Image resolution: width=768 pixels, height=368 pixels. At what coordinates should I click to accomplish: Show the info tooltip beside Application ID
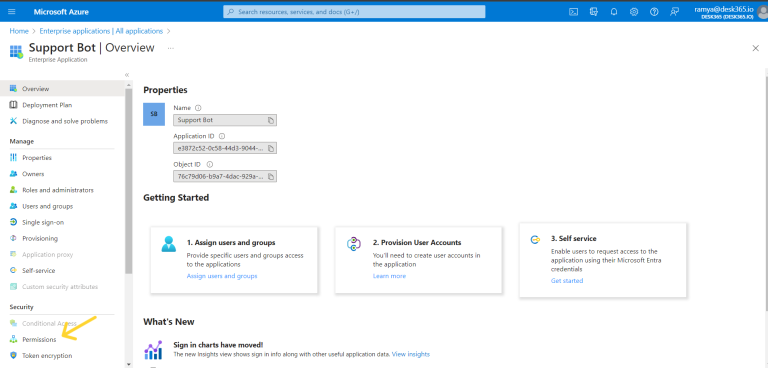pos(221,136)
